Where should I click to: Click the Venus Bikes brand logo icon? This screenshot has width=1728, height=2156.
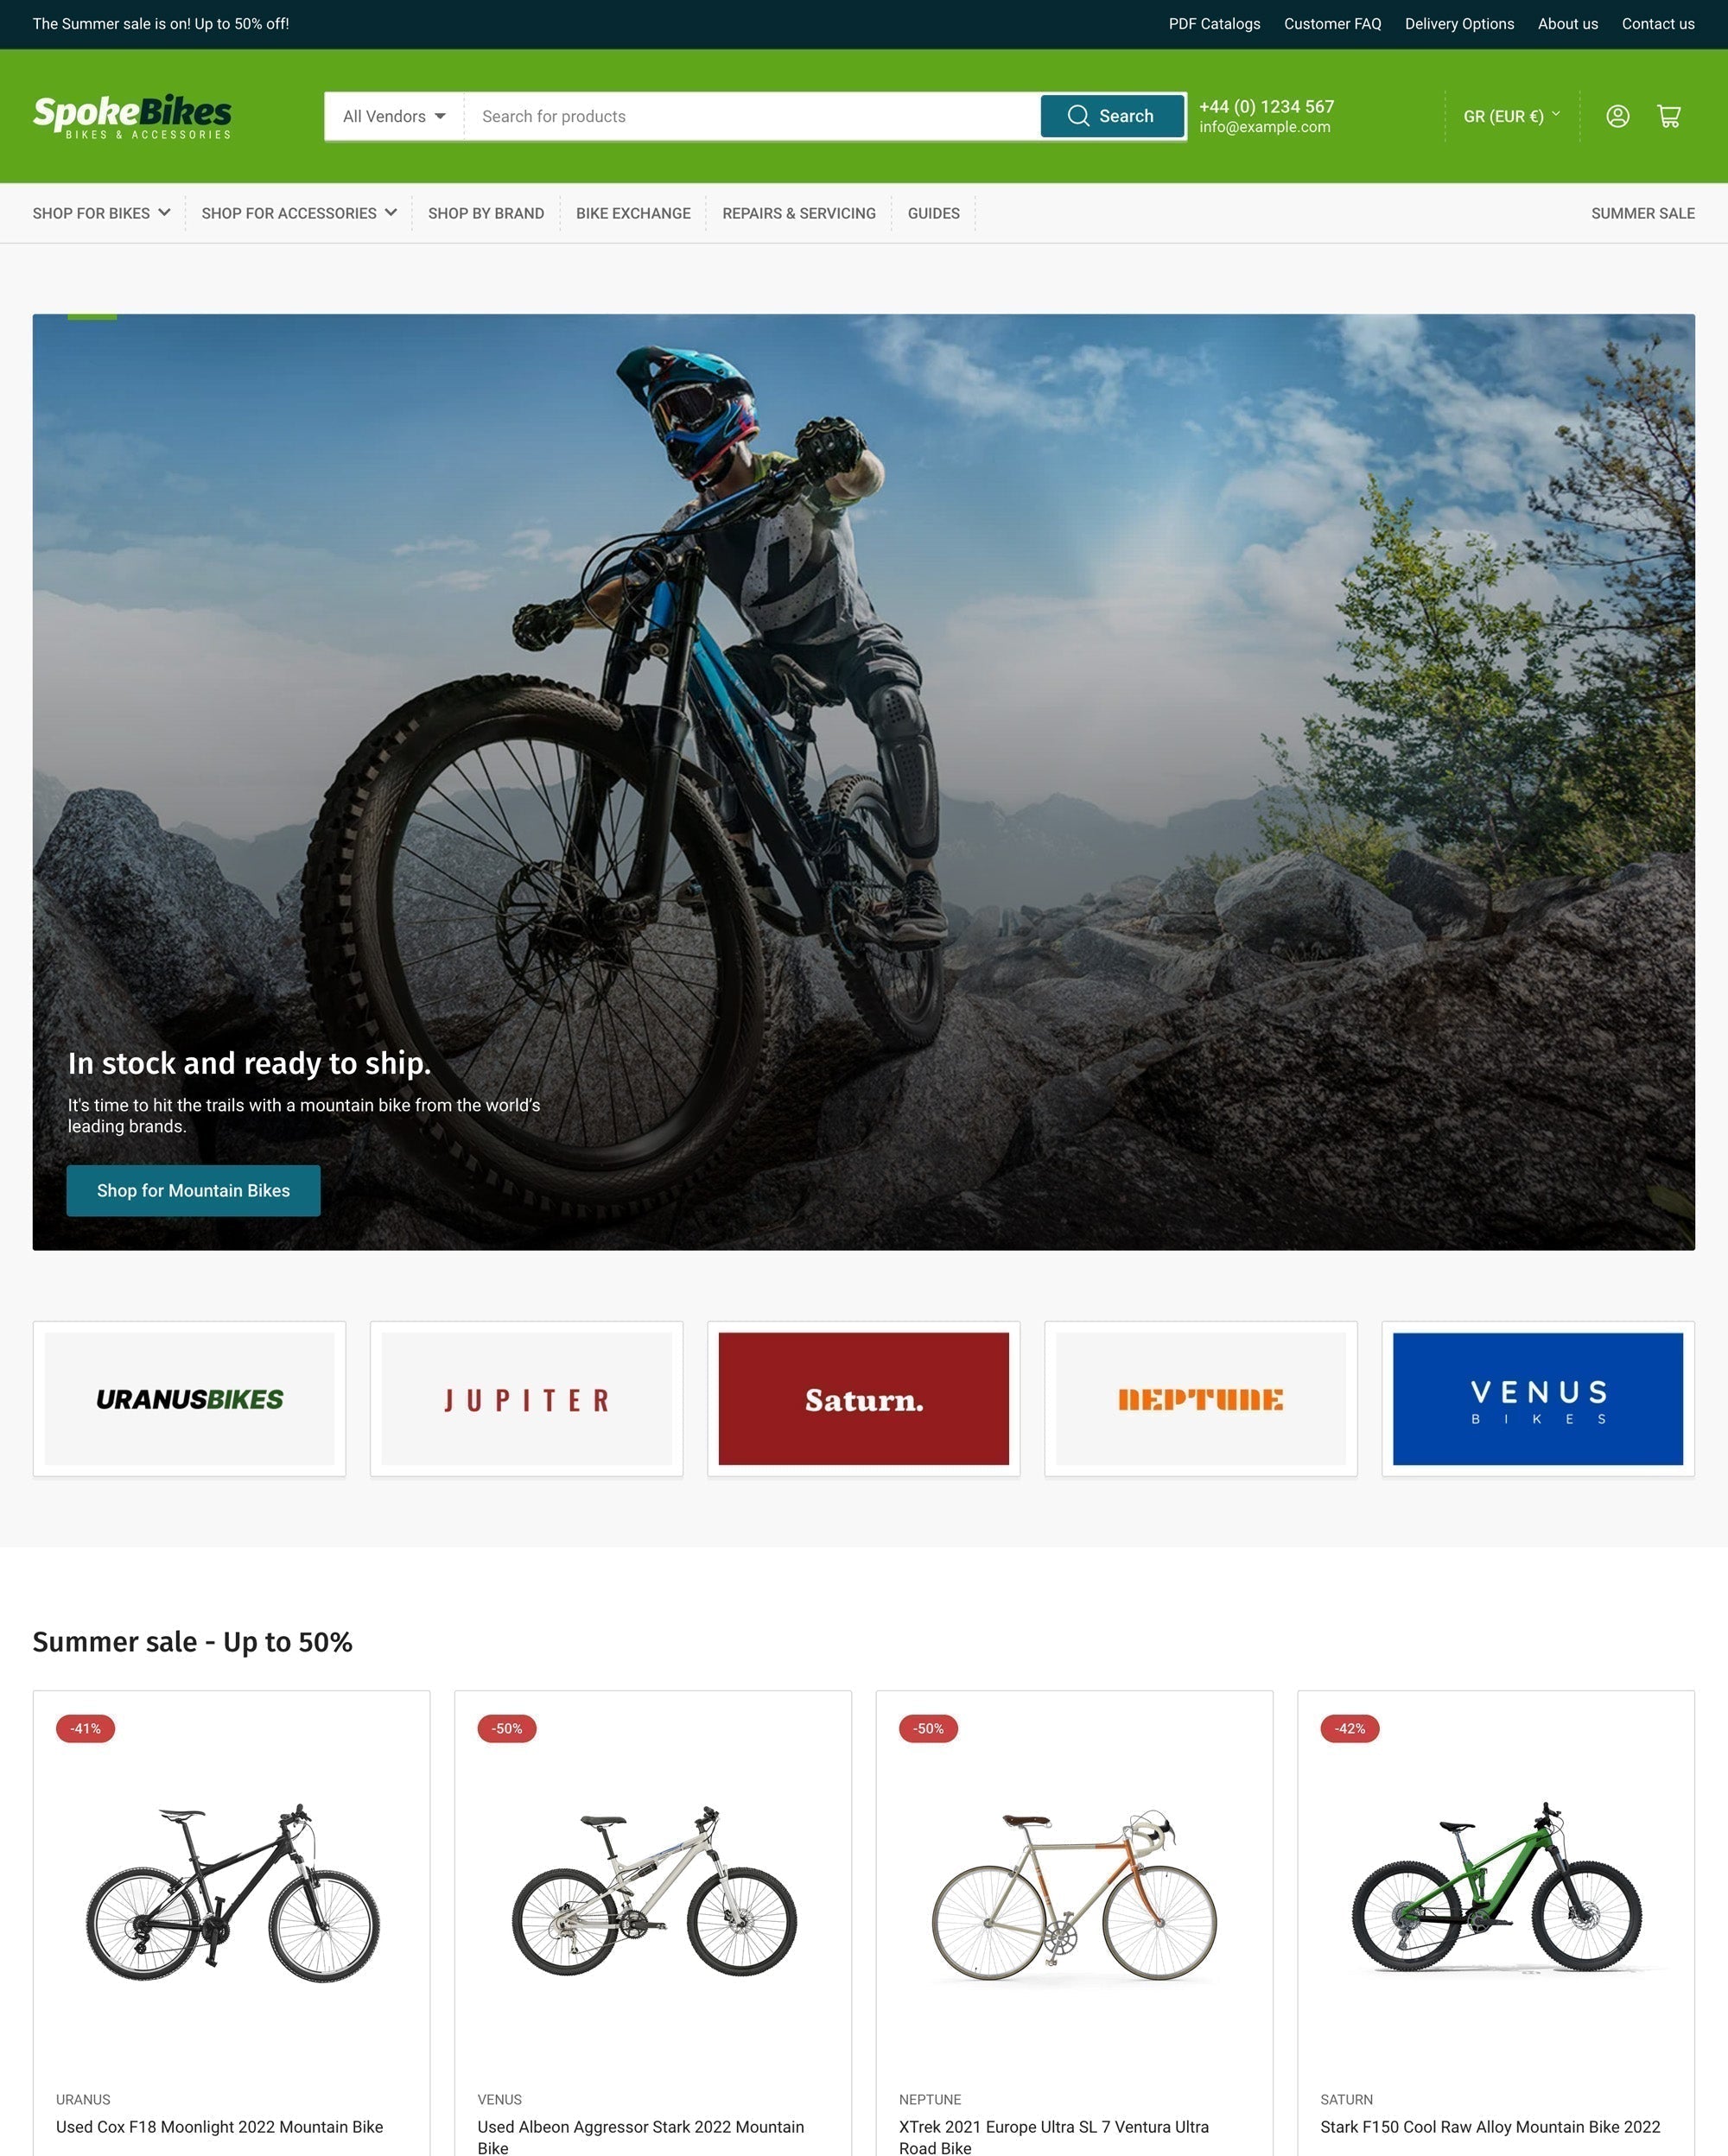click(x=1538, y=1398)
